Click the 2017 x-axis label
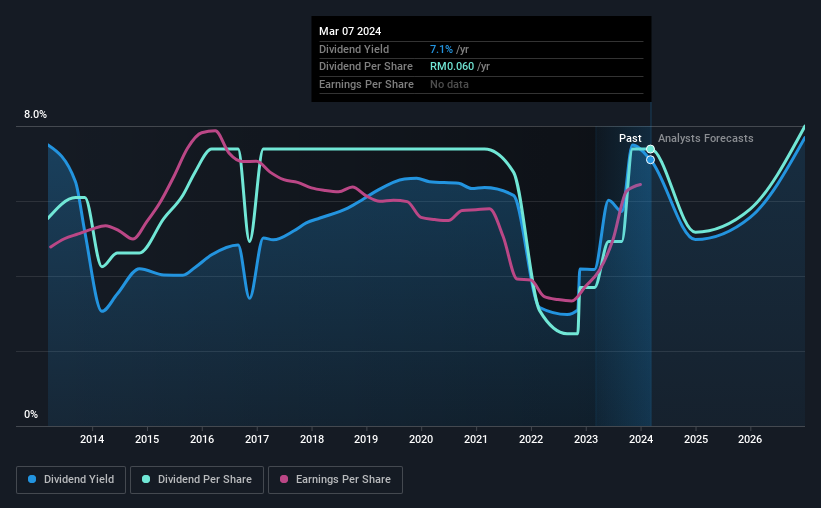This screenshot has width=821, height=508. 257,439
